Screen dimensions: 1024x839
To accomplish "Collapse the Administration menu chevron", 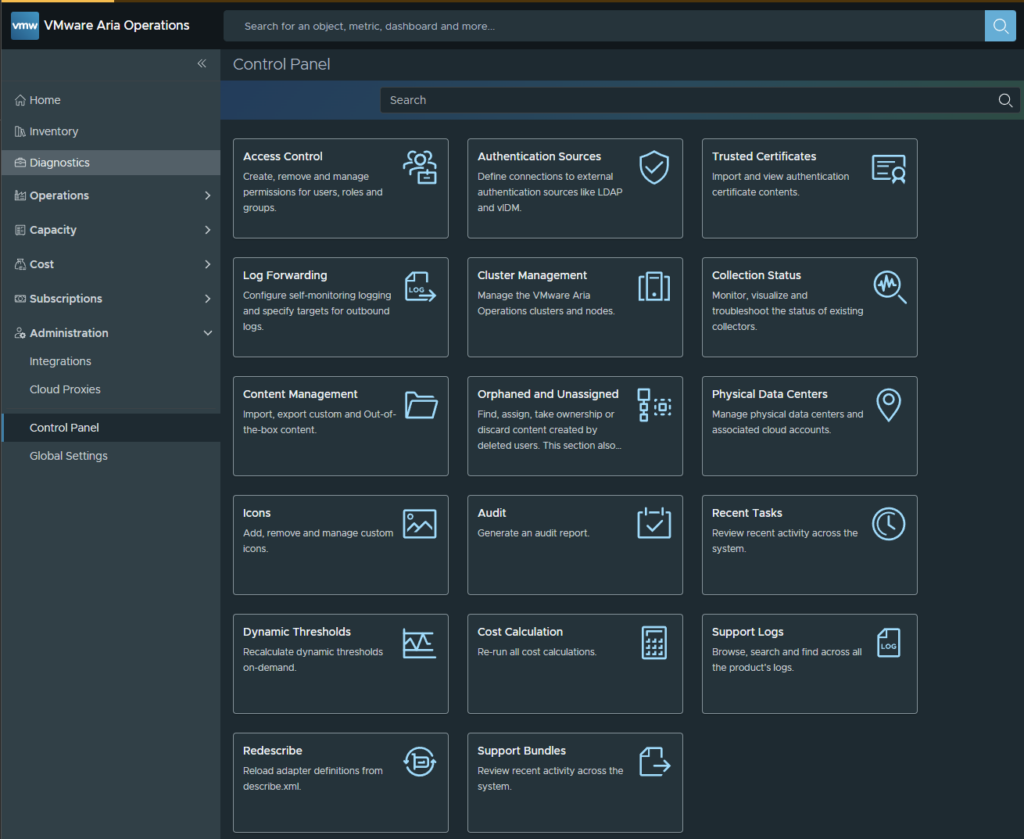I will [x=208, y=333].
